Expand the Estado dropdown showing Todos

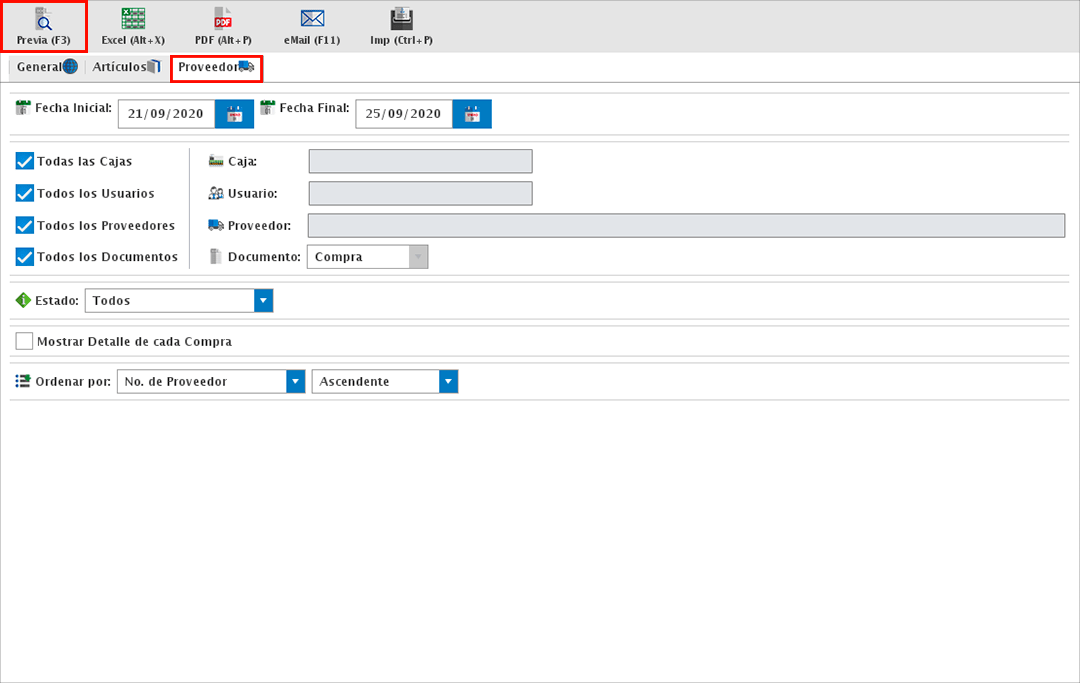(263, 300)
